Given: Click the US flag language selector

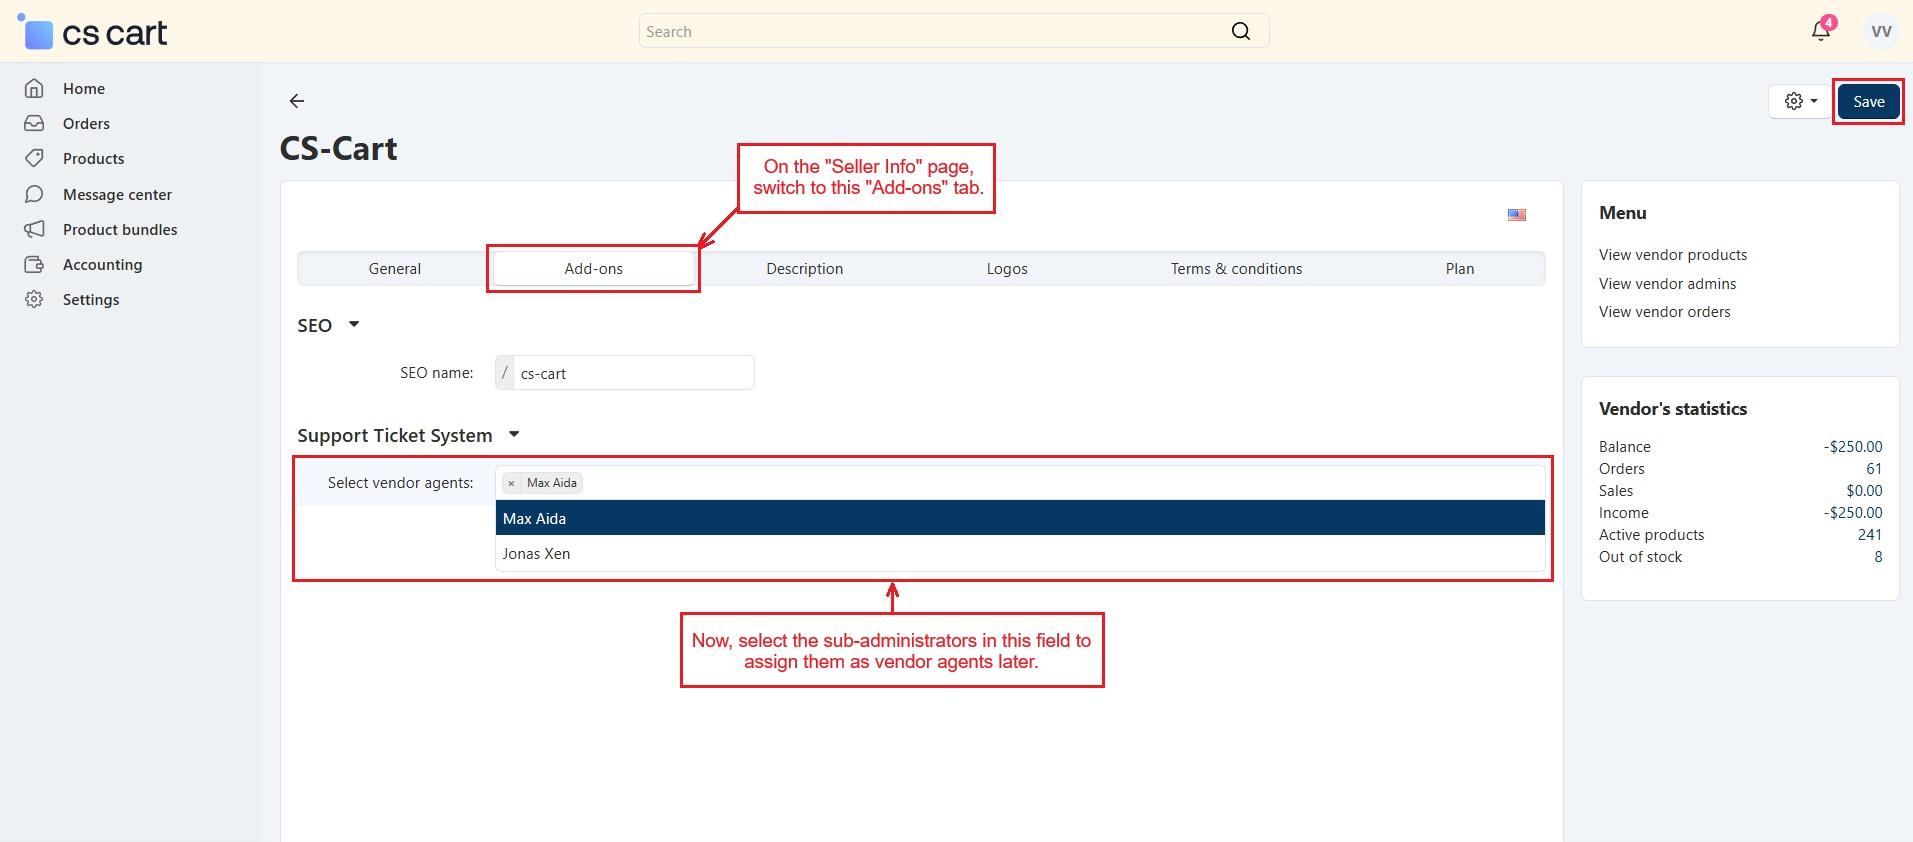Looking at the screenshot, I should 1516,215.
